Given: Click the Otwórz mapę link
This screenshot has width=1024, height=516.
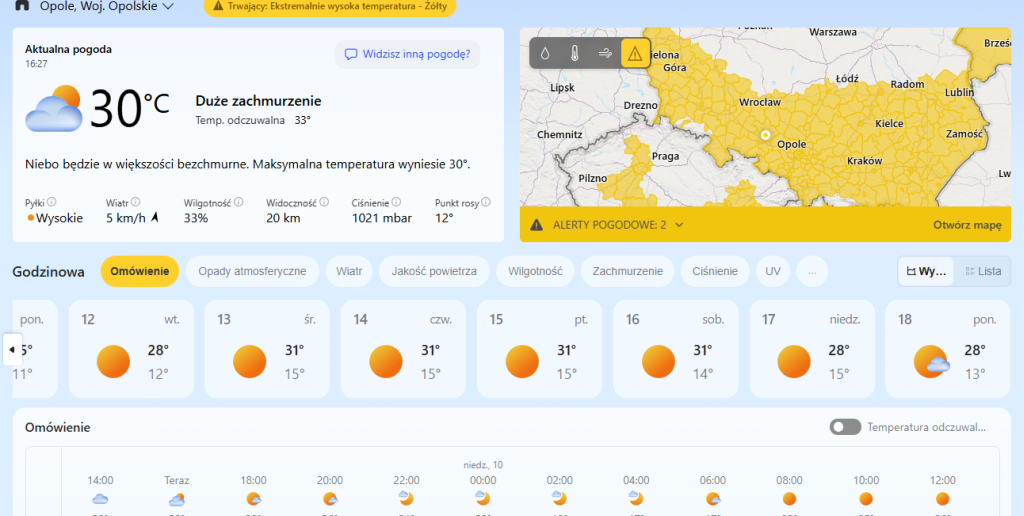Looking at the screenshot, I should [x=967, y=225].
